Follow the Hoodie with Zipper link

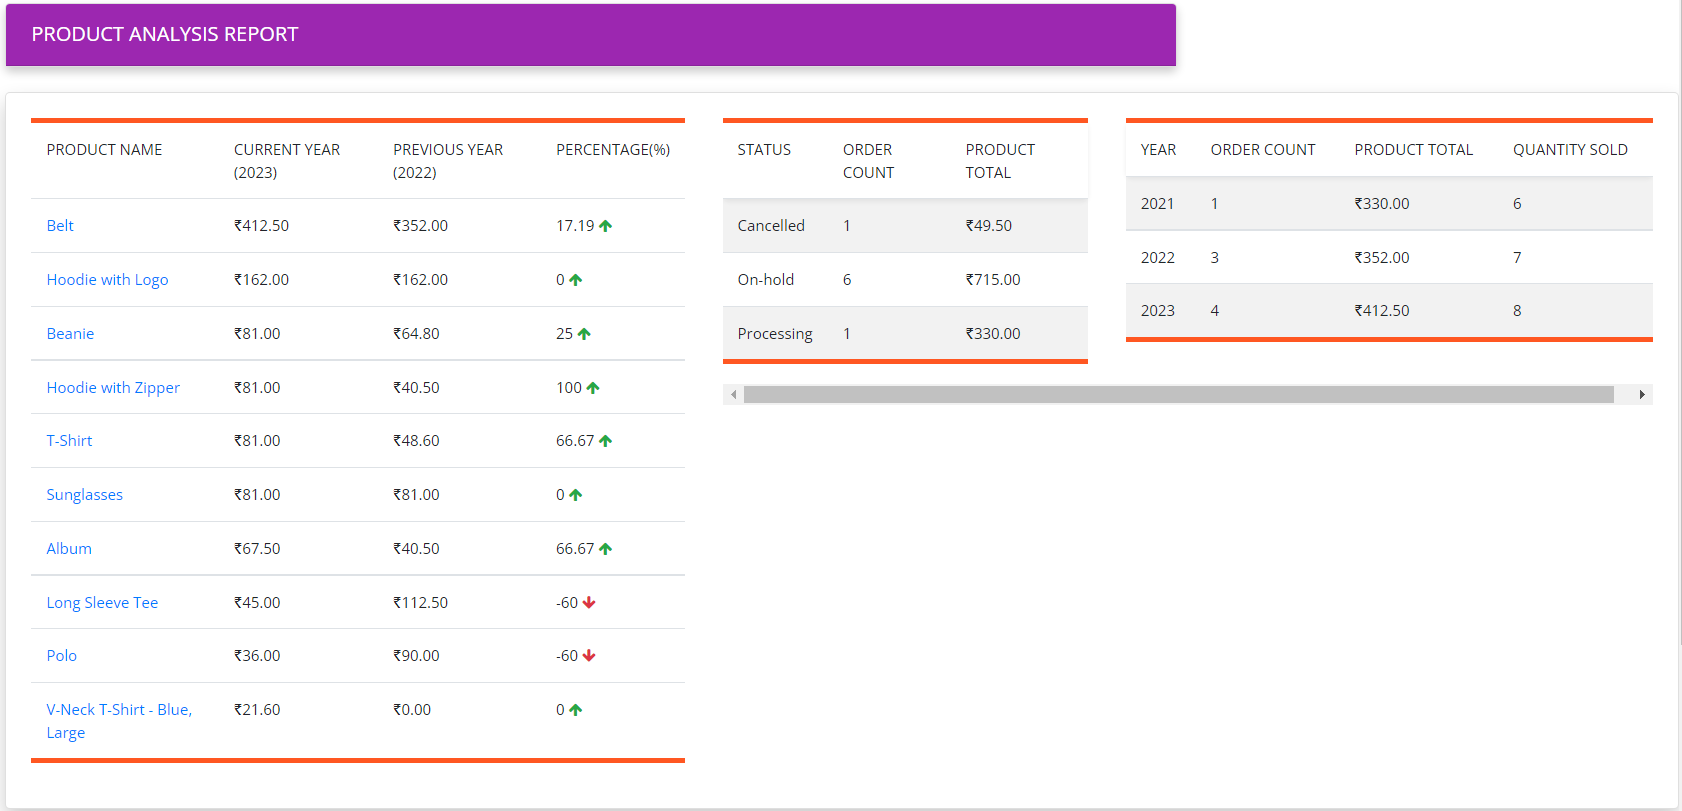click(113, 388)
